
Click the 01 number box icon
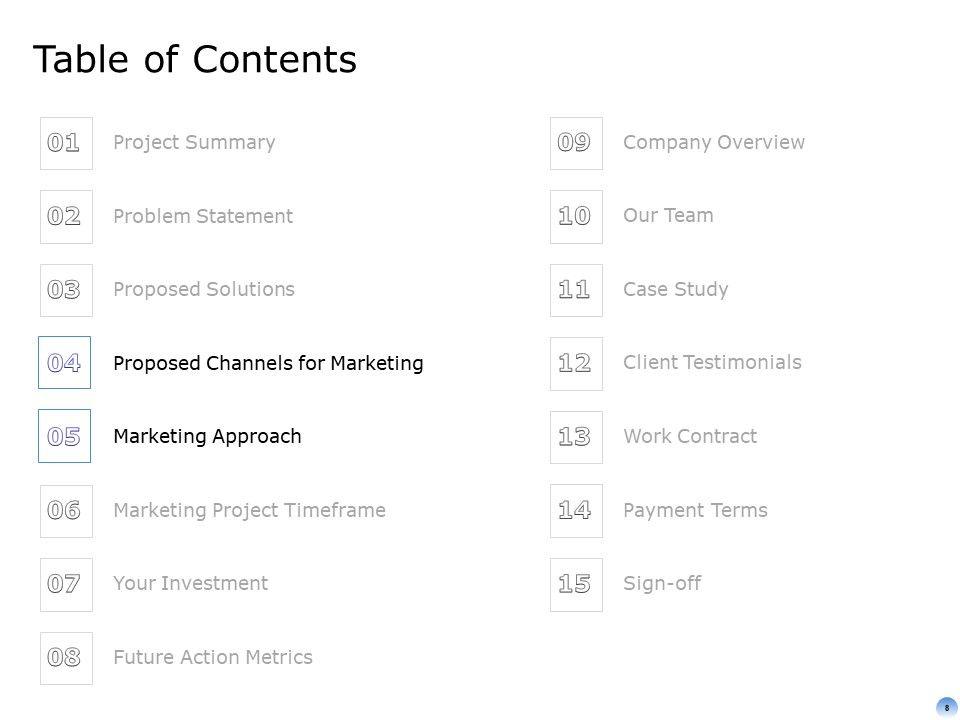pos(66,143)
